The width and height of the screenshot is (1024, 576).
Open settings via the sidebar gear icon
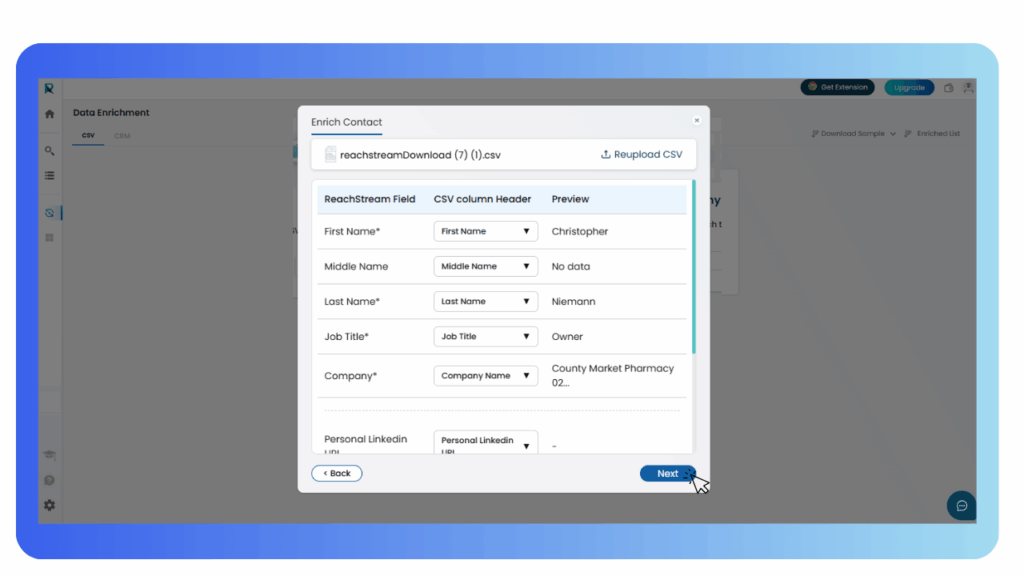[50, 505]
